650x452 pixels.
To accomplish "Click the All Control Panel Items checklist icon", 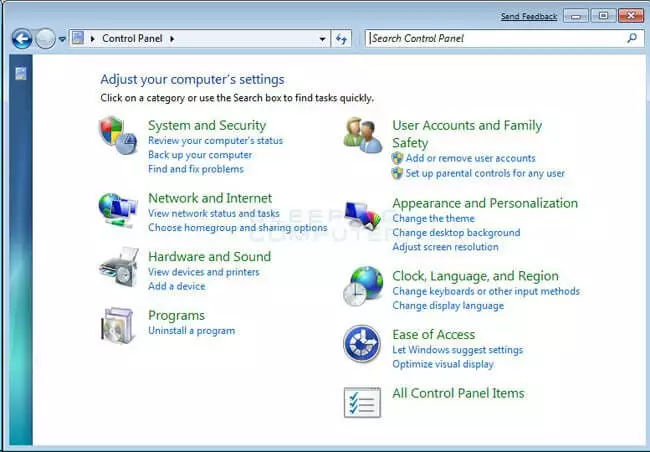I will click(x=362, y=402).
